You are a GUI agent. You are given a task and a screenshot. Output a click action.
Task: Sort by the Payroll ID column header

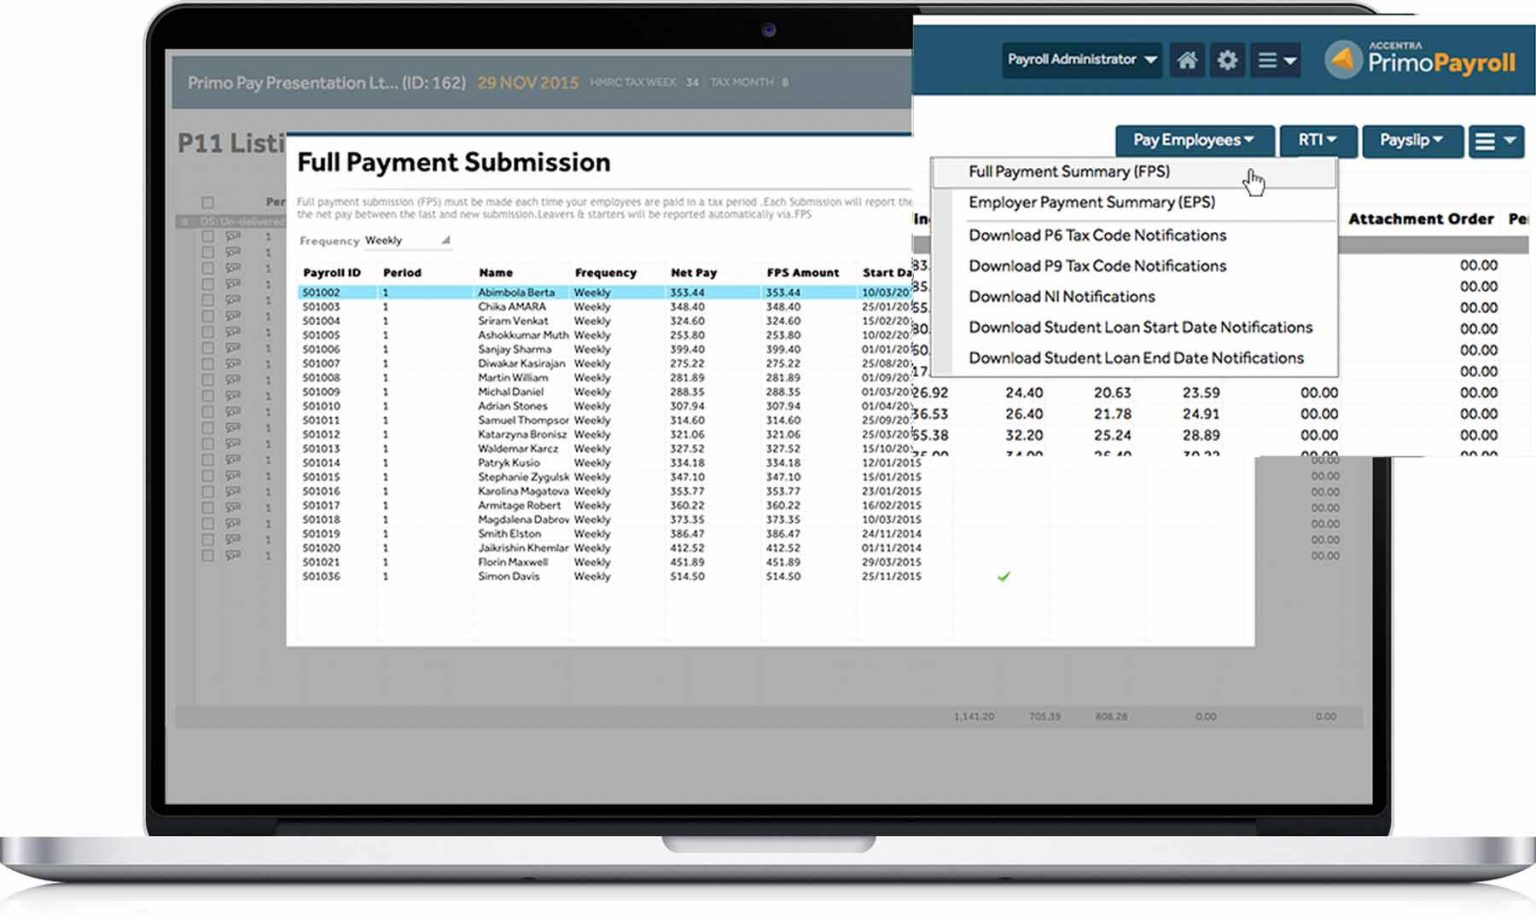pos(332,272)
